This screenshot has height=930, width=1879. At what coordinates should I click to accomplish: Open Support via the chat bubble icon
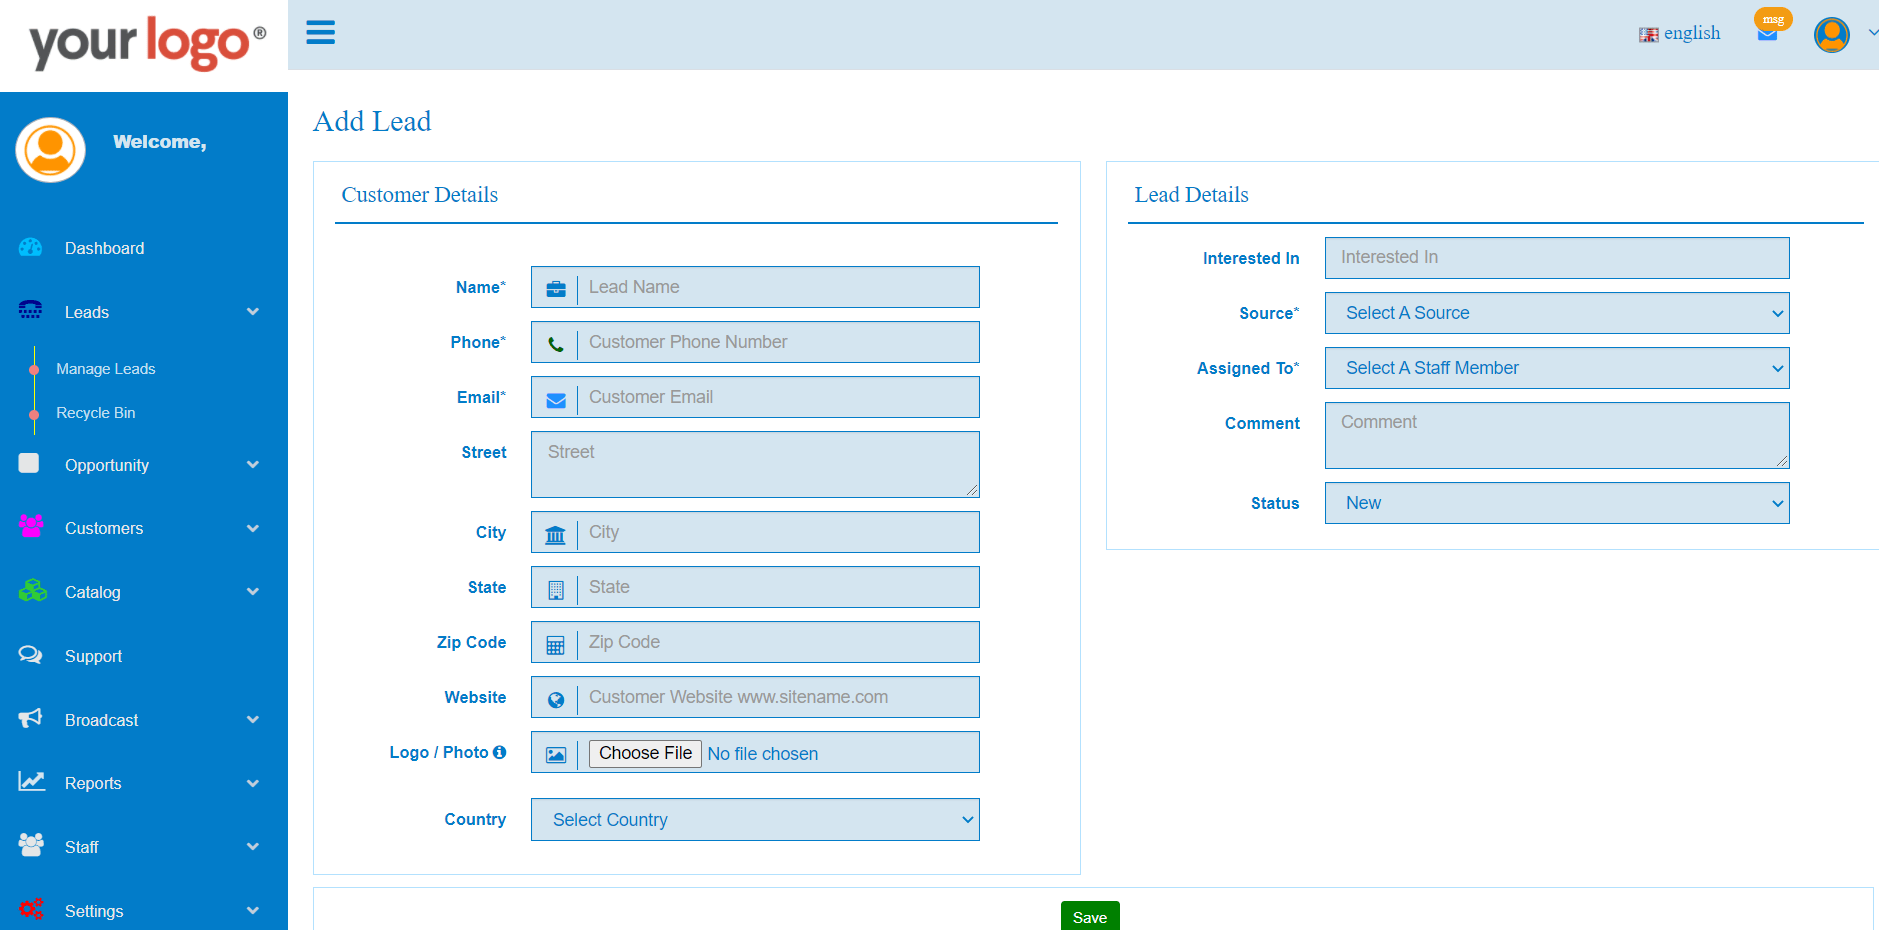pos(30,655)
